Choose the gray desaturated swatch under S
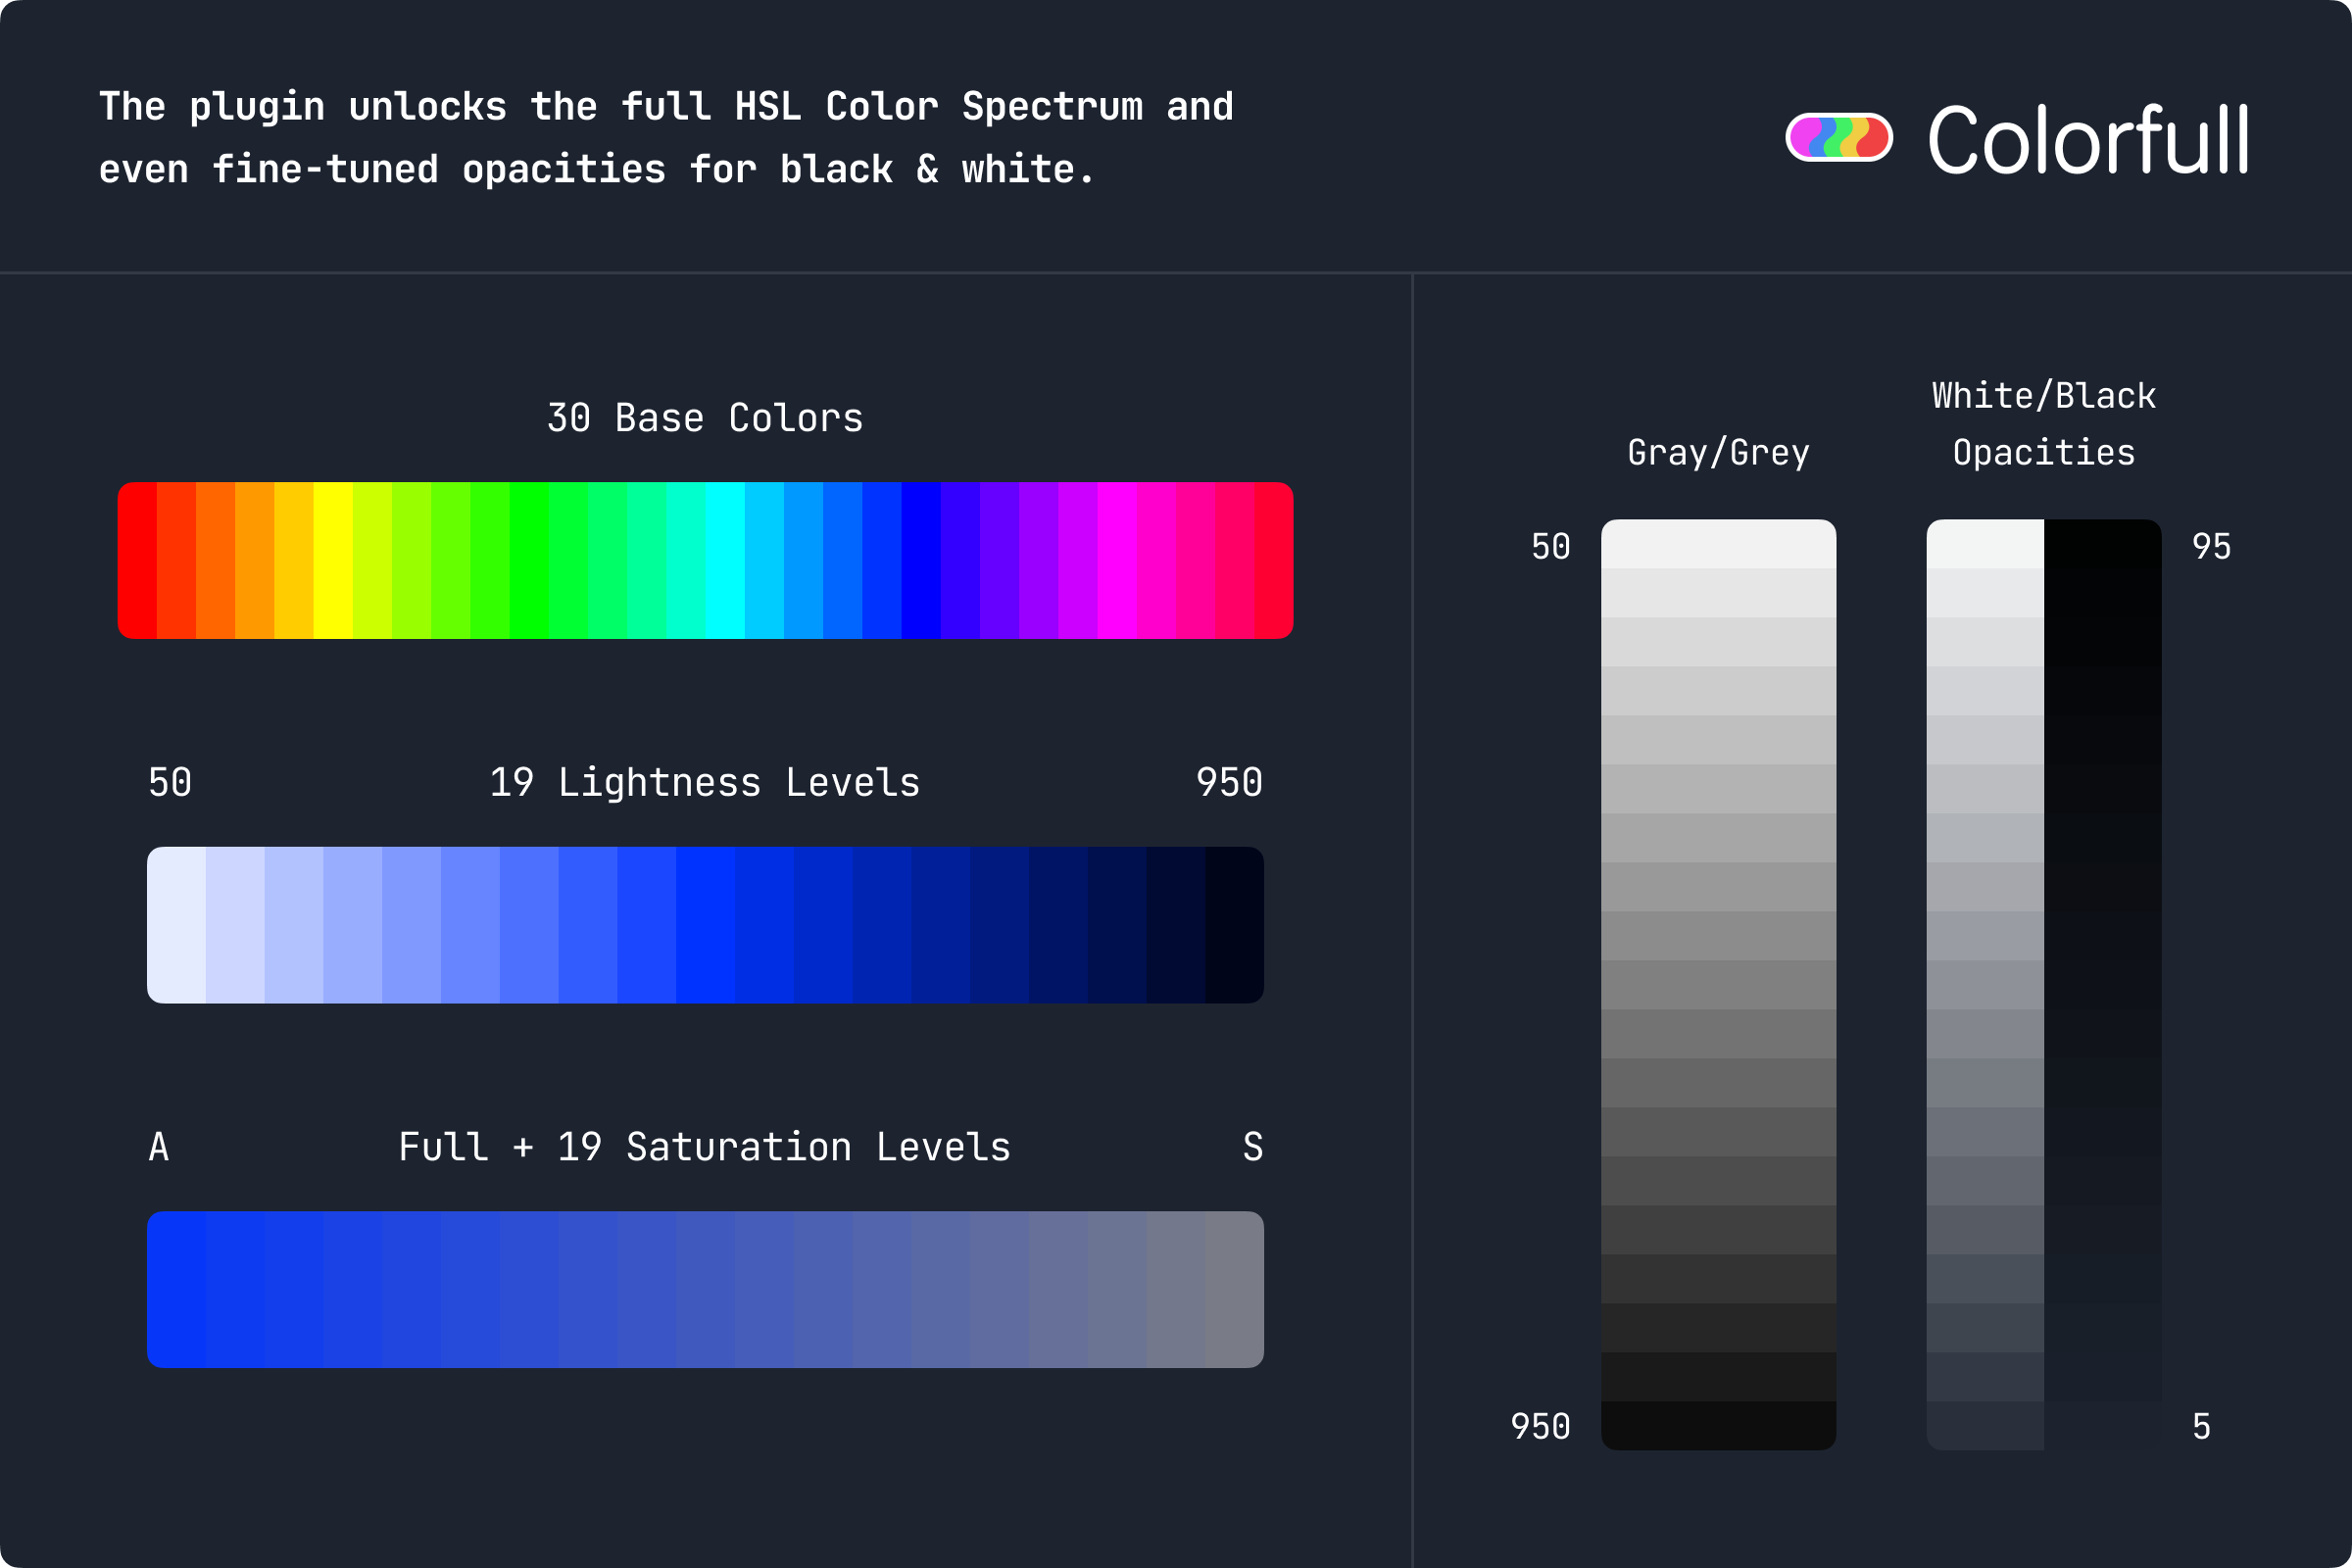The image size is (2352, 1568). [1234, 1289]
